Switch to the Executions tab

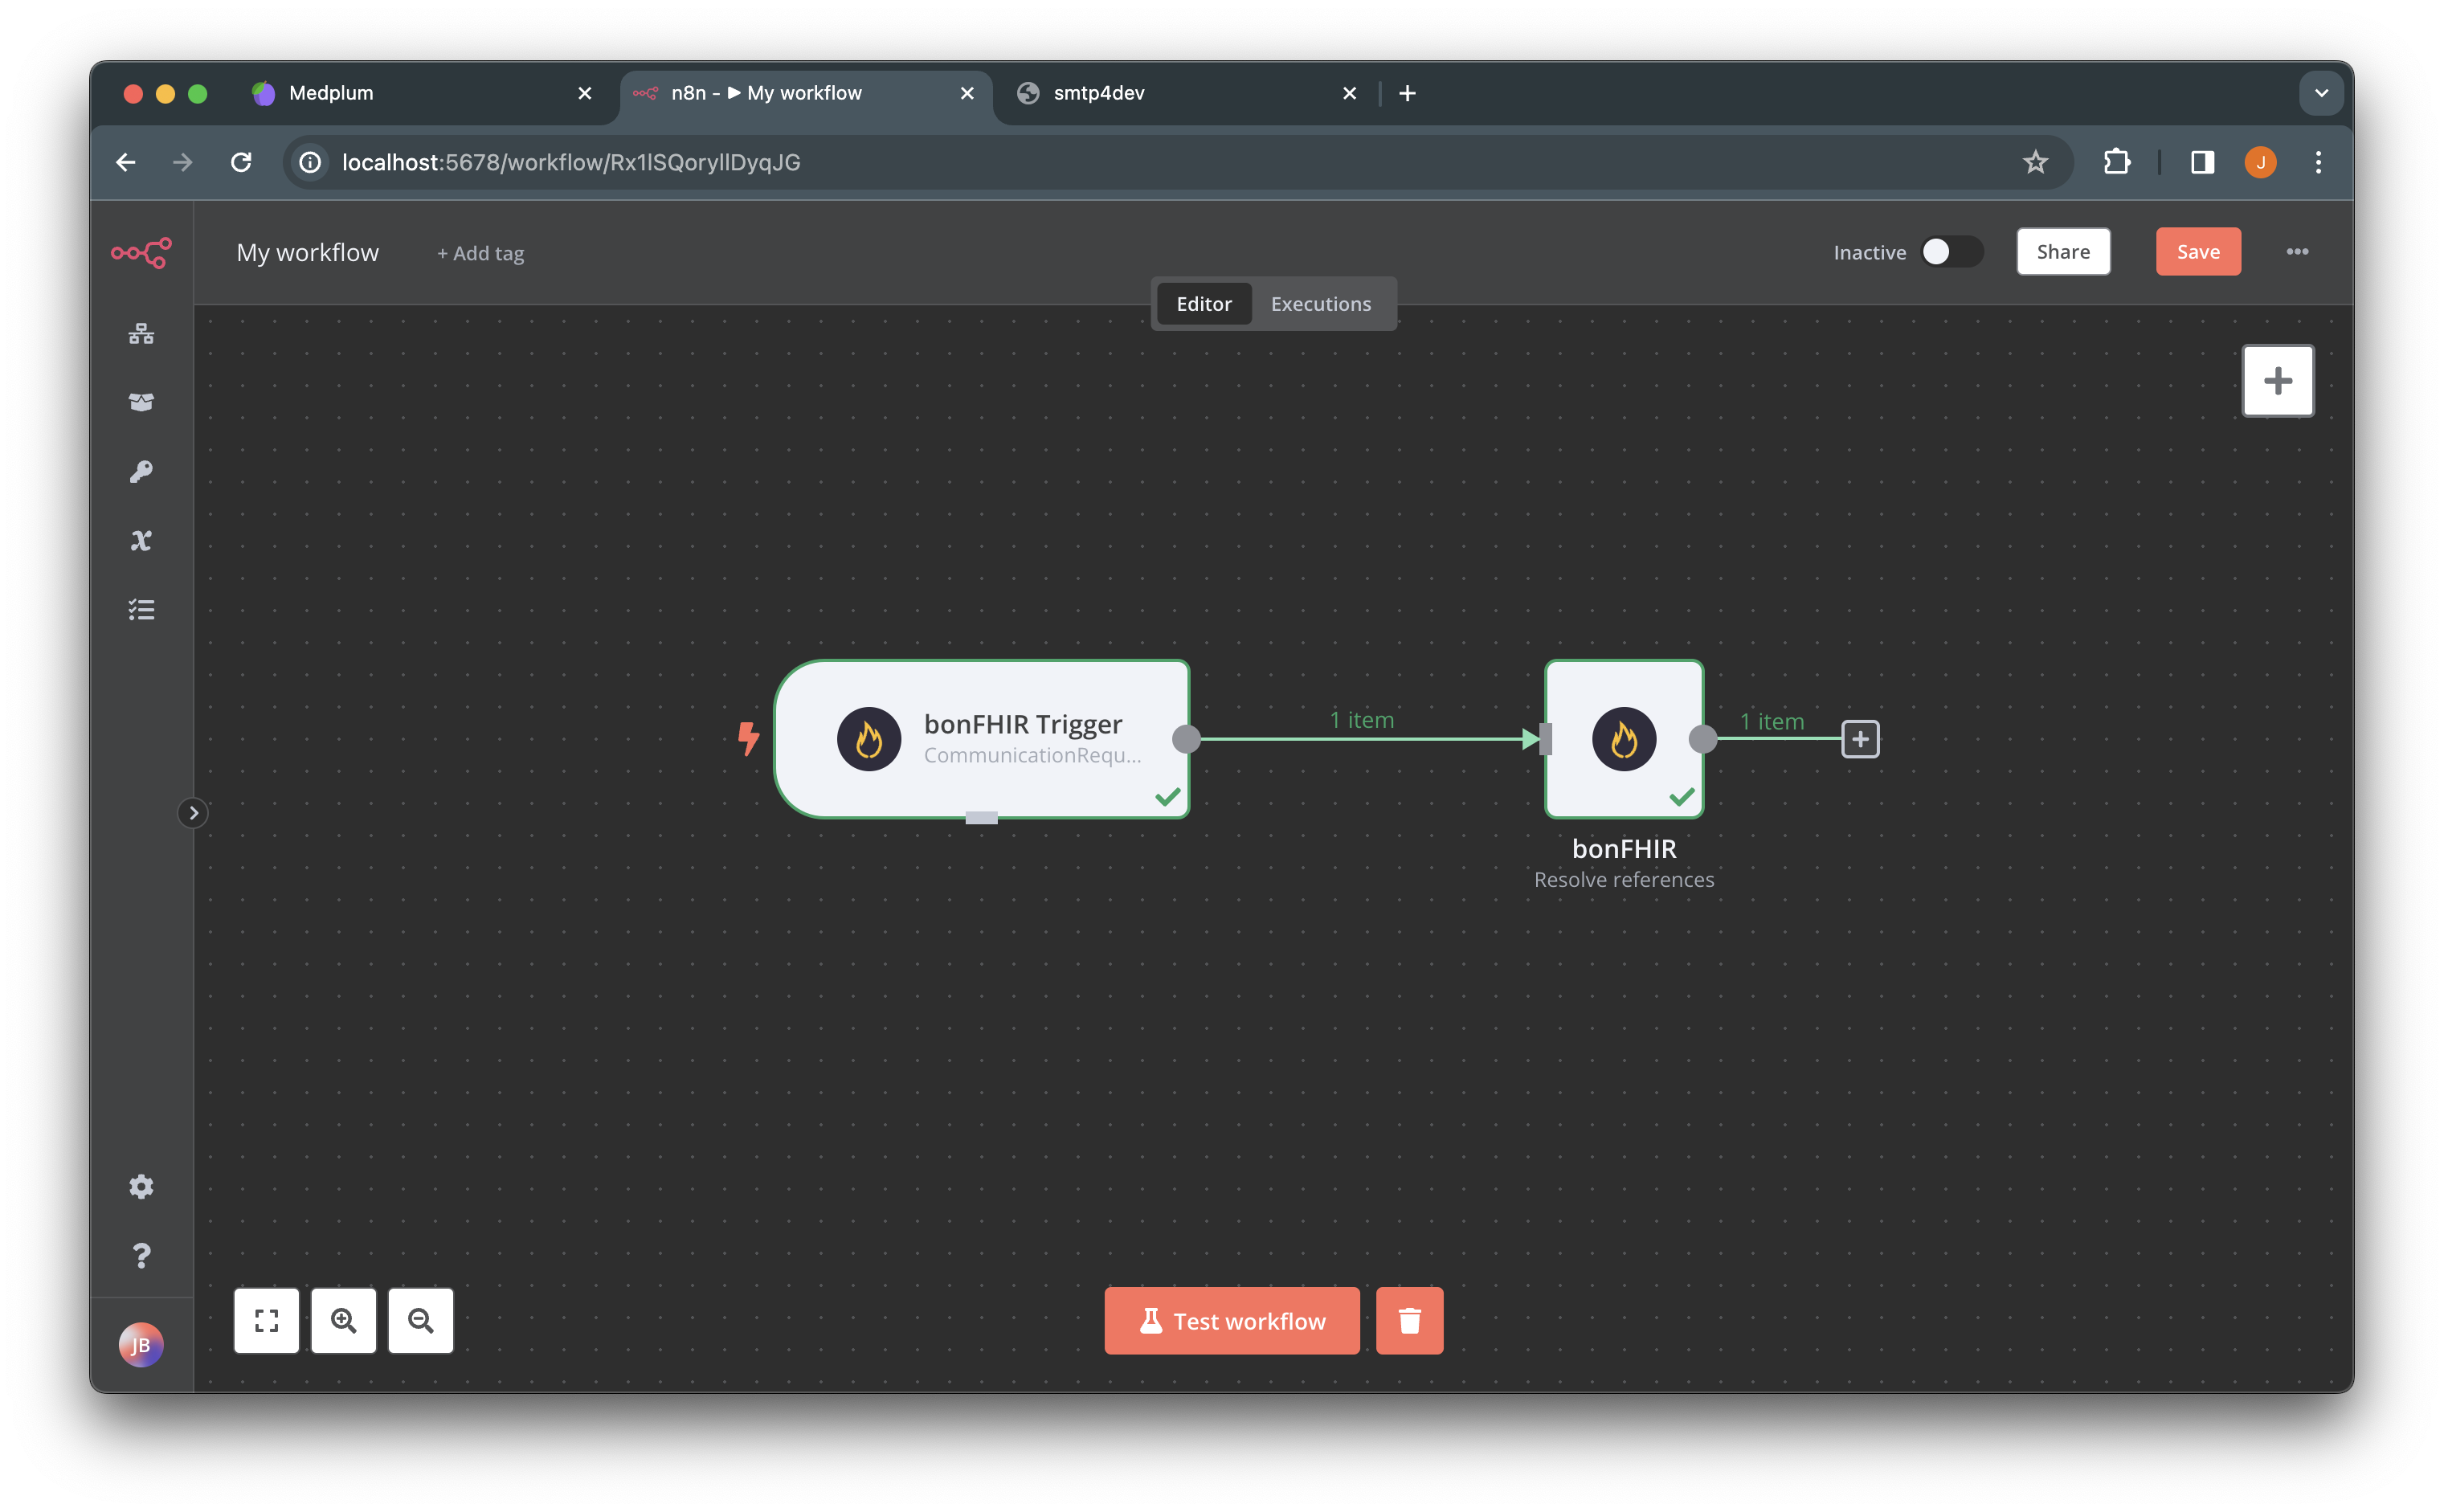[1322, 302]
